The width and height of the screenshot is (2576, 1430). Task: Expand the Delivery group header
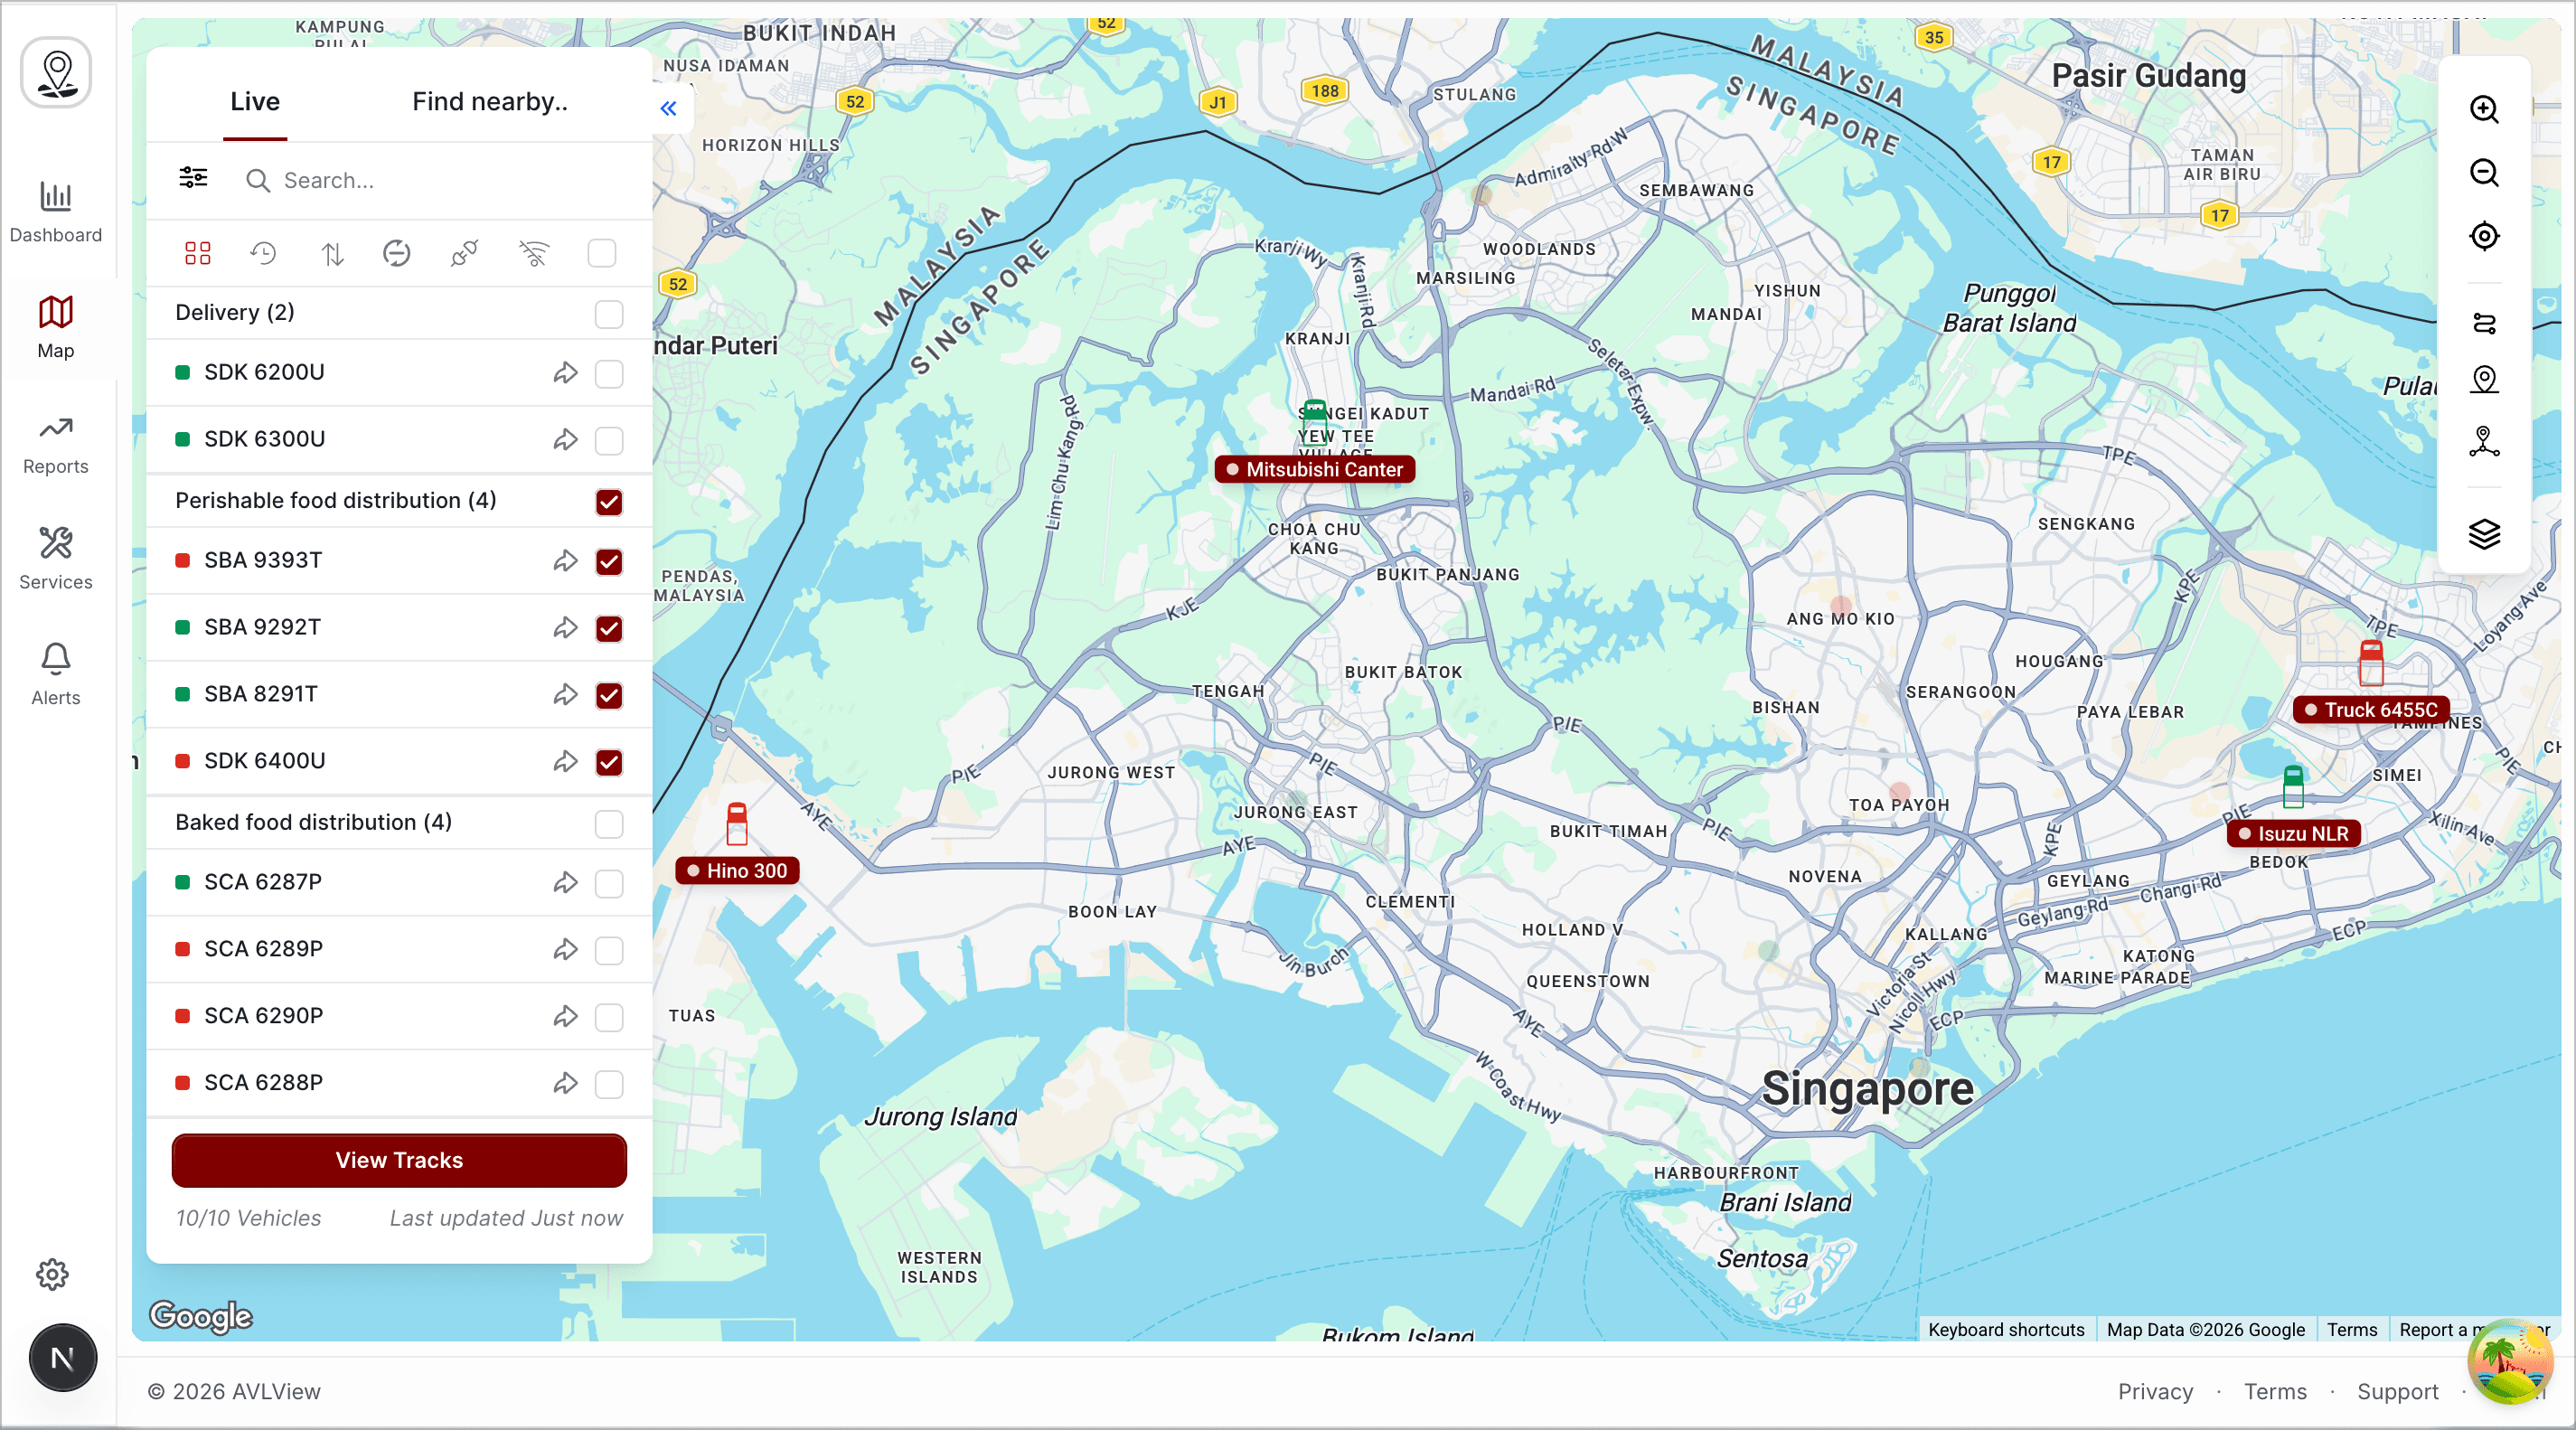pos(234,312)
